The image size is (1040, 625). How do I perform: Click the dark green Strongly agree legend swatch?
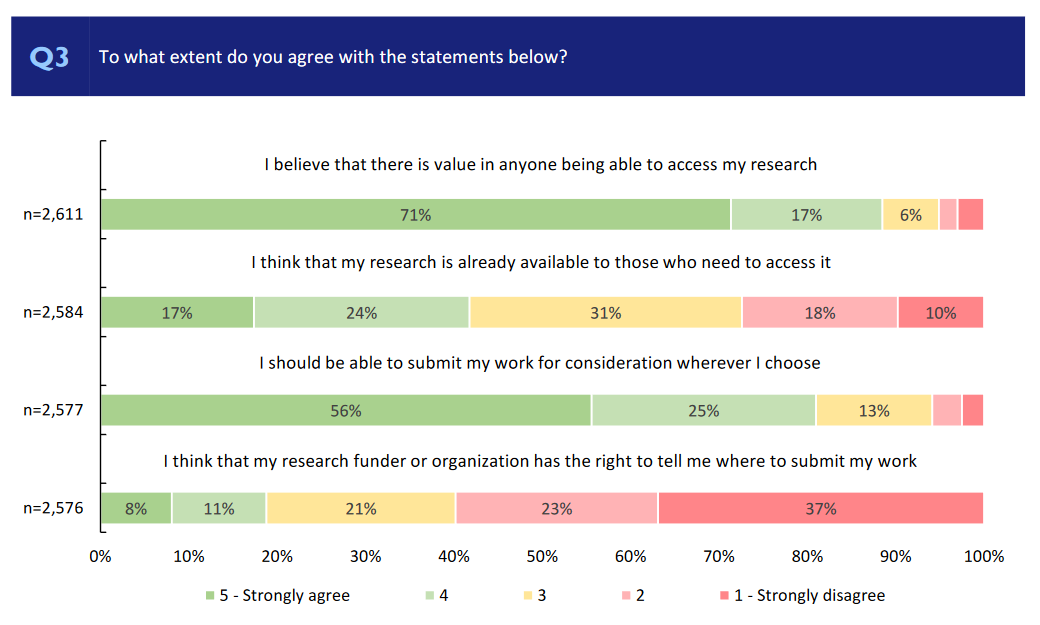tap(210, 596)
